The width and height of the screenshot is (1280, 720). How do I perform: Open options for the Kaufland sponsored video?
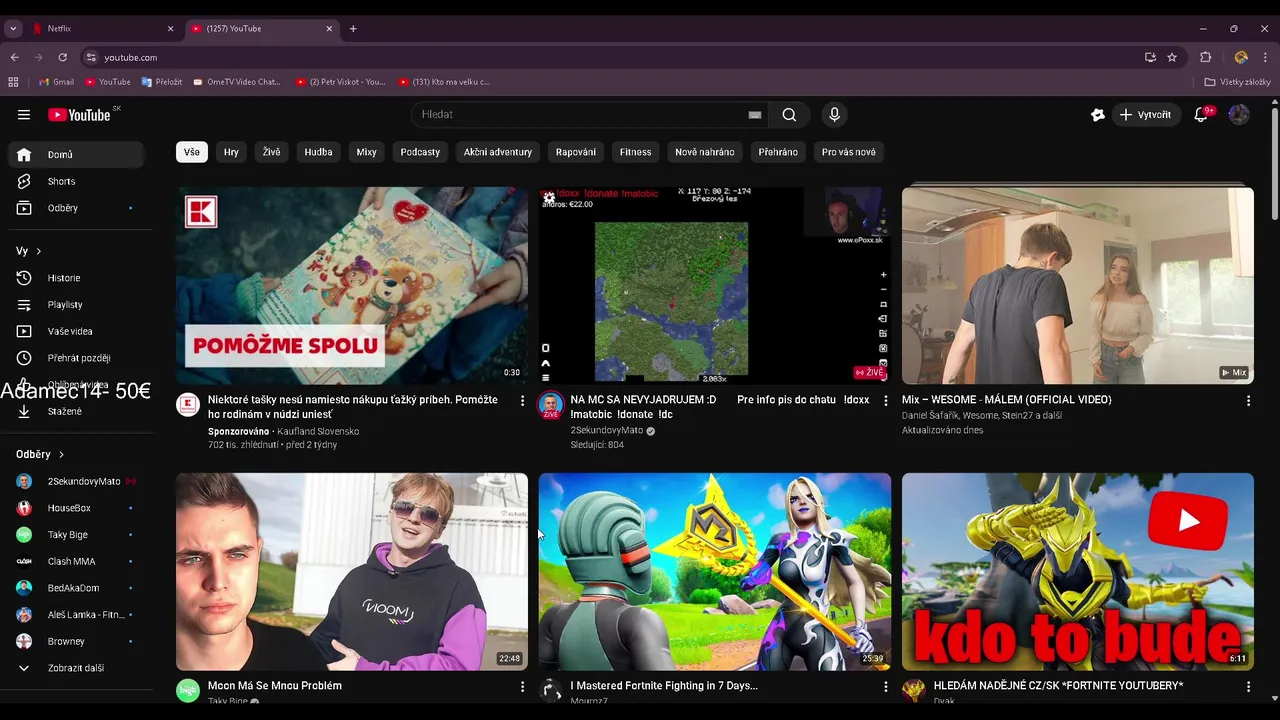(x=522, y=400)
